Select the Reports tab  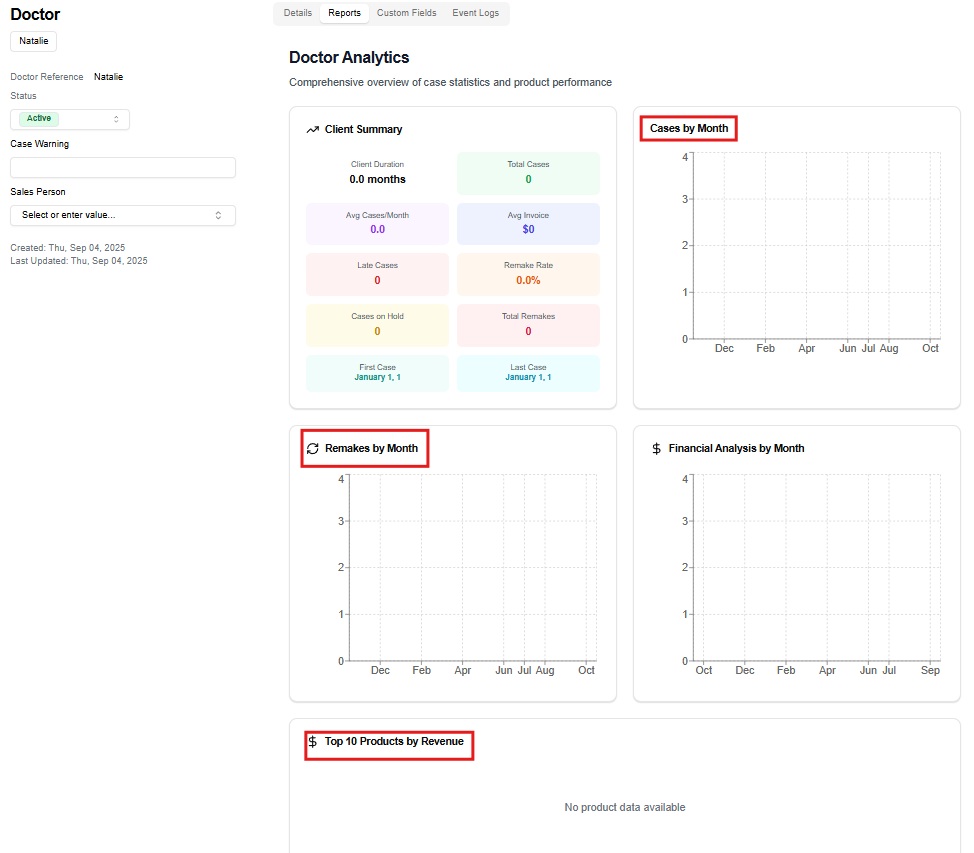coord(344,13)
